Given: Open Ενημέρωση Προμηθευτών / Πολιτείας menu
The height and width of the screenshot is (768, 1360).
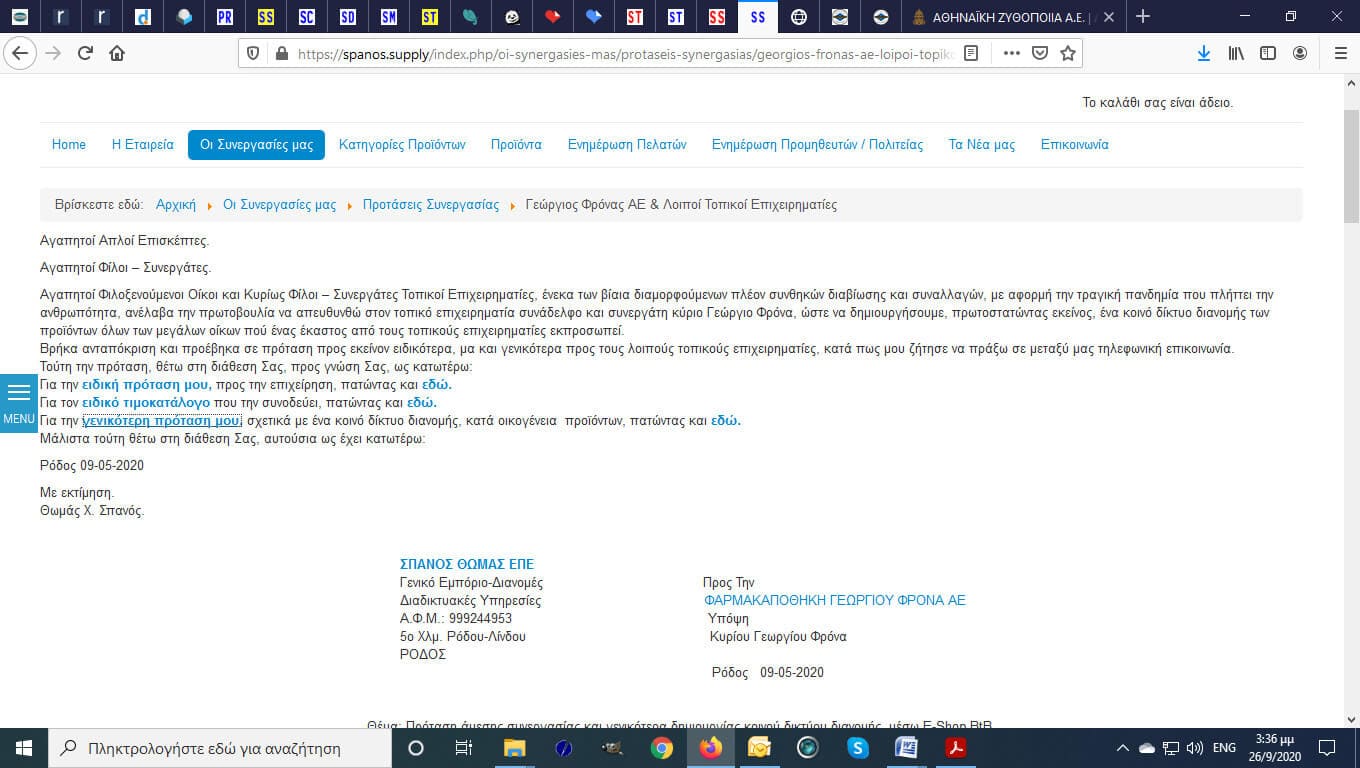Looking at the screenshot, I should pos(817,144).
